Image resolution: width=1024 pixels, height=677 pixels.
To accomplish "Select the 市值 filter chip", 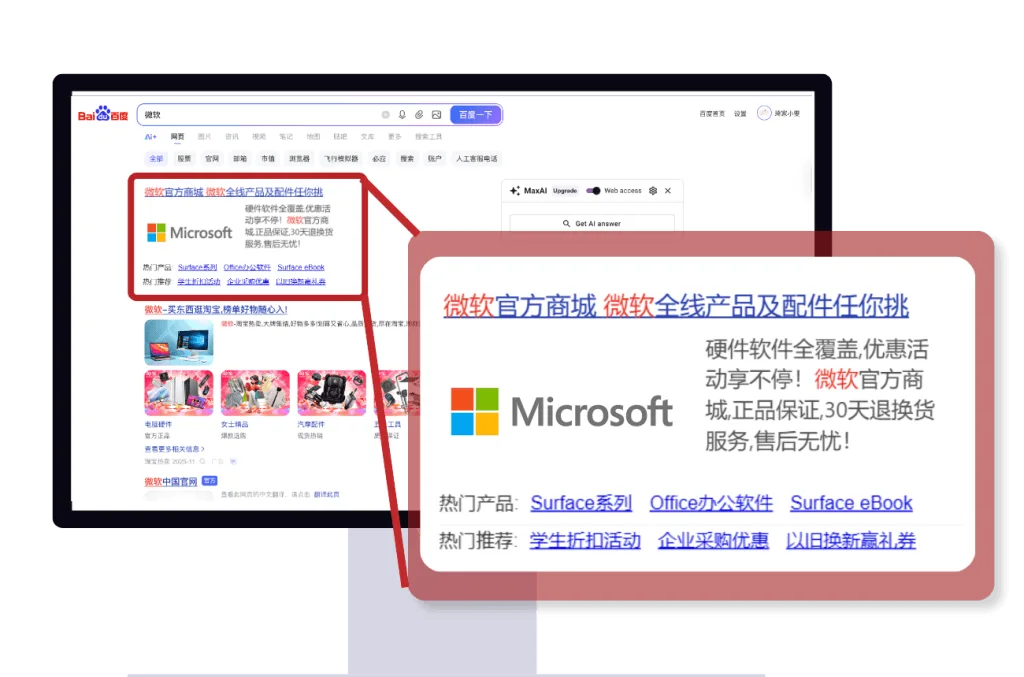I will coord(268,159).
